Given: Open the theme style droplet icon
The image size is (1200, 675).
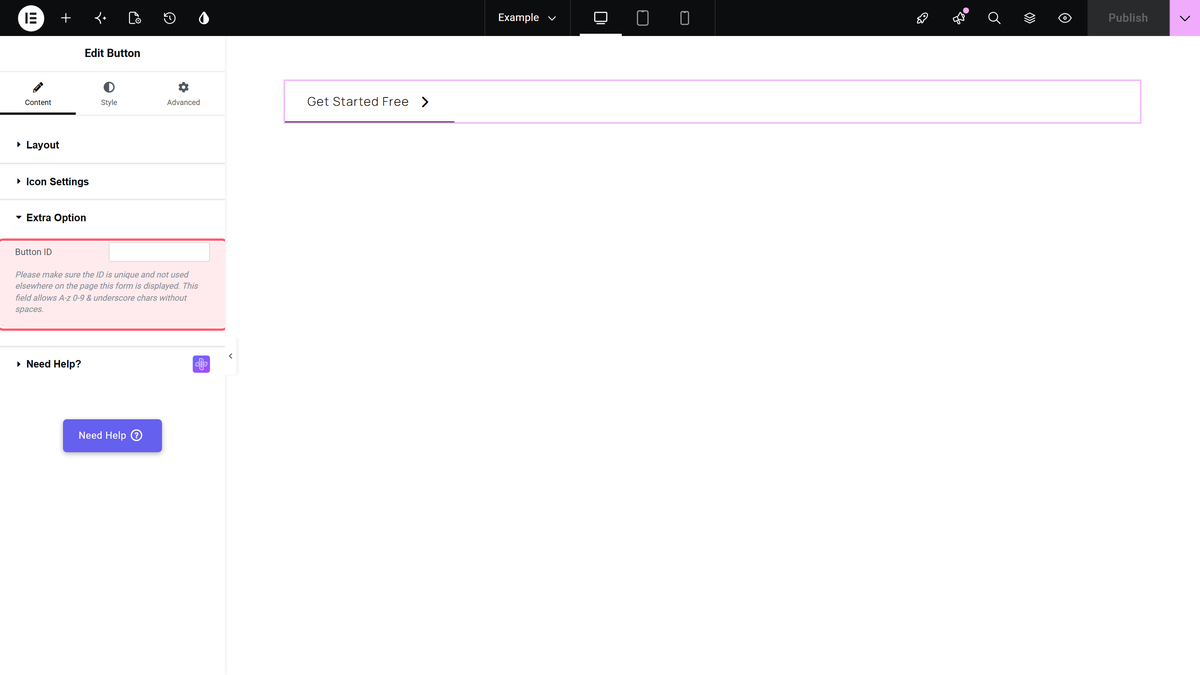Looking at the screenshot, I should [x=204, y=18].
